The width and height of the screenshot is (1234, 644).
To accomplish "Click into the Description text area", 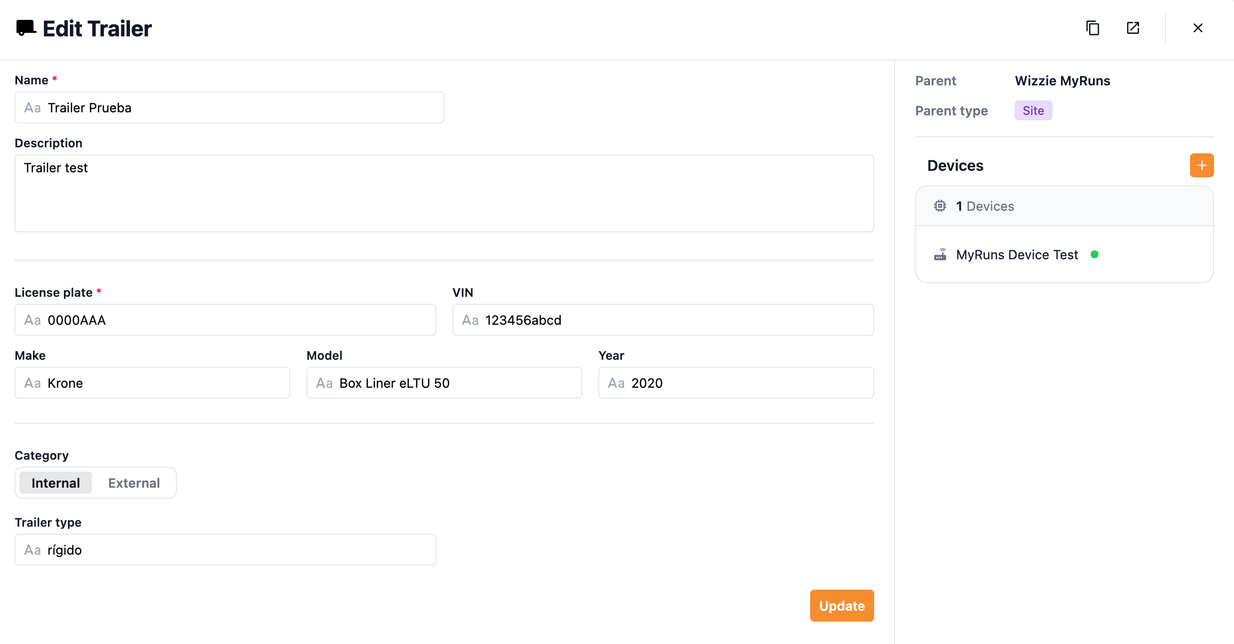I will click(444, 193).
